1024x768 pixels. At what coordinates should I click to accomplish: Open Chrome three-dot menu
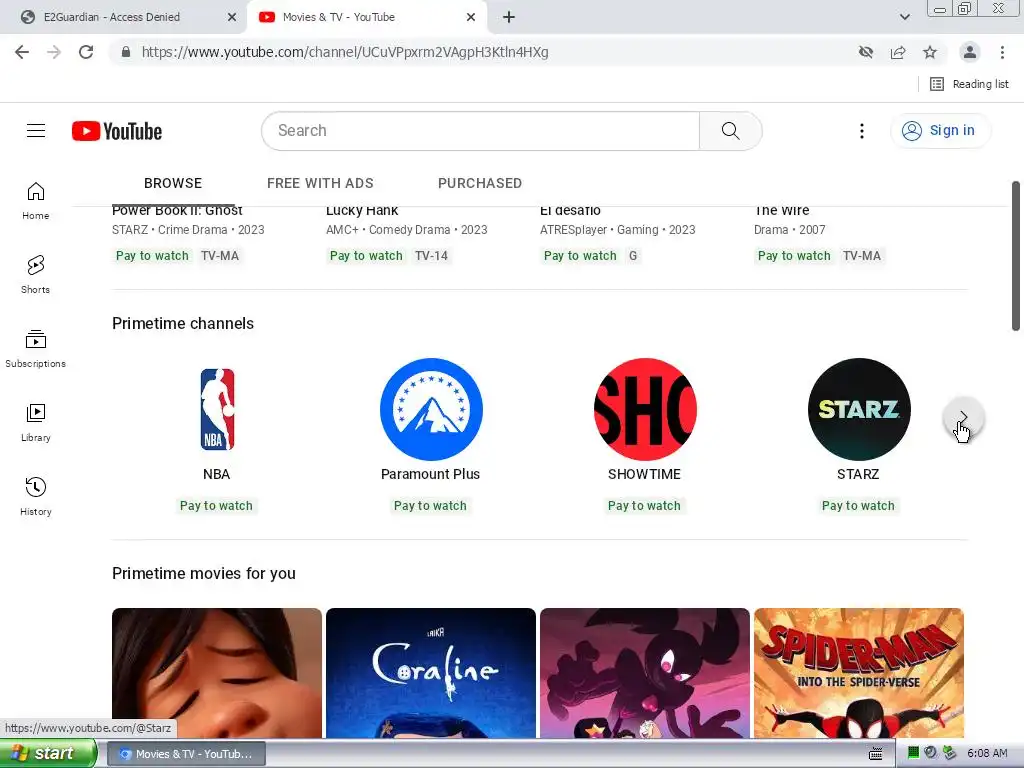click(1002, 52)
